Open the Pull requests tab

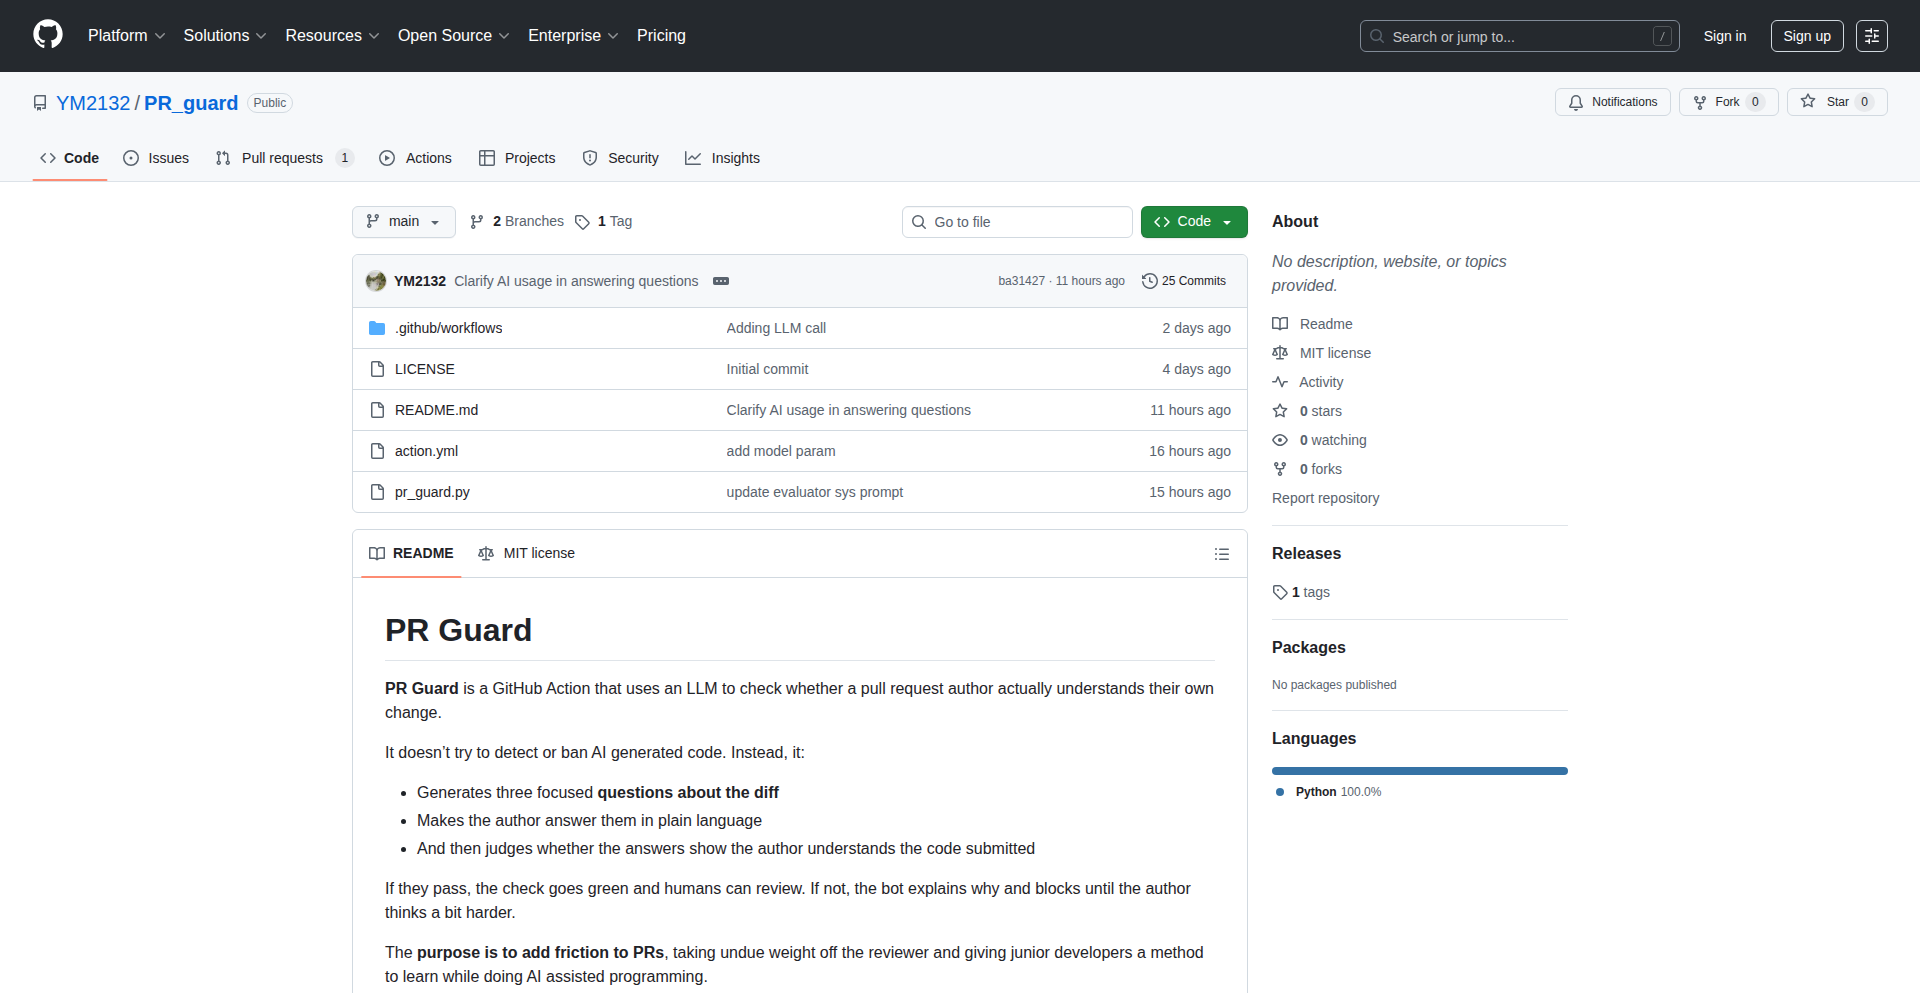(x=284, y=158)
